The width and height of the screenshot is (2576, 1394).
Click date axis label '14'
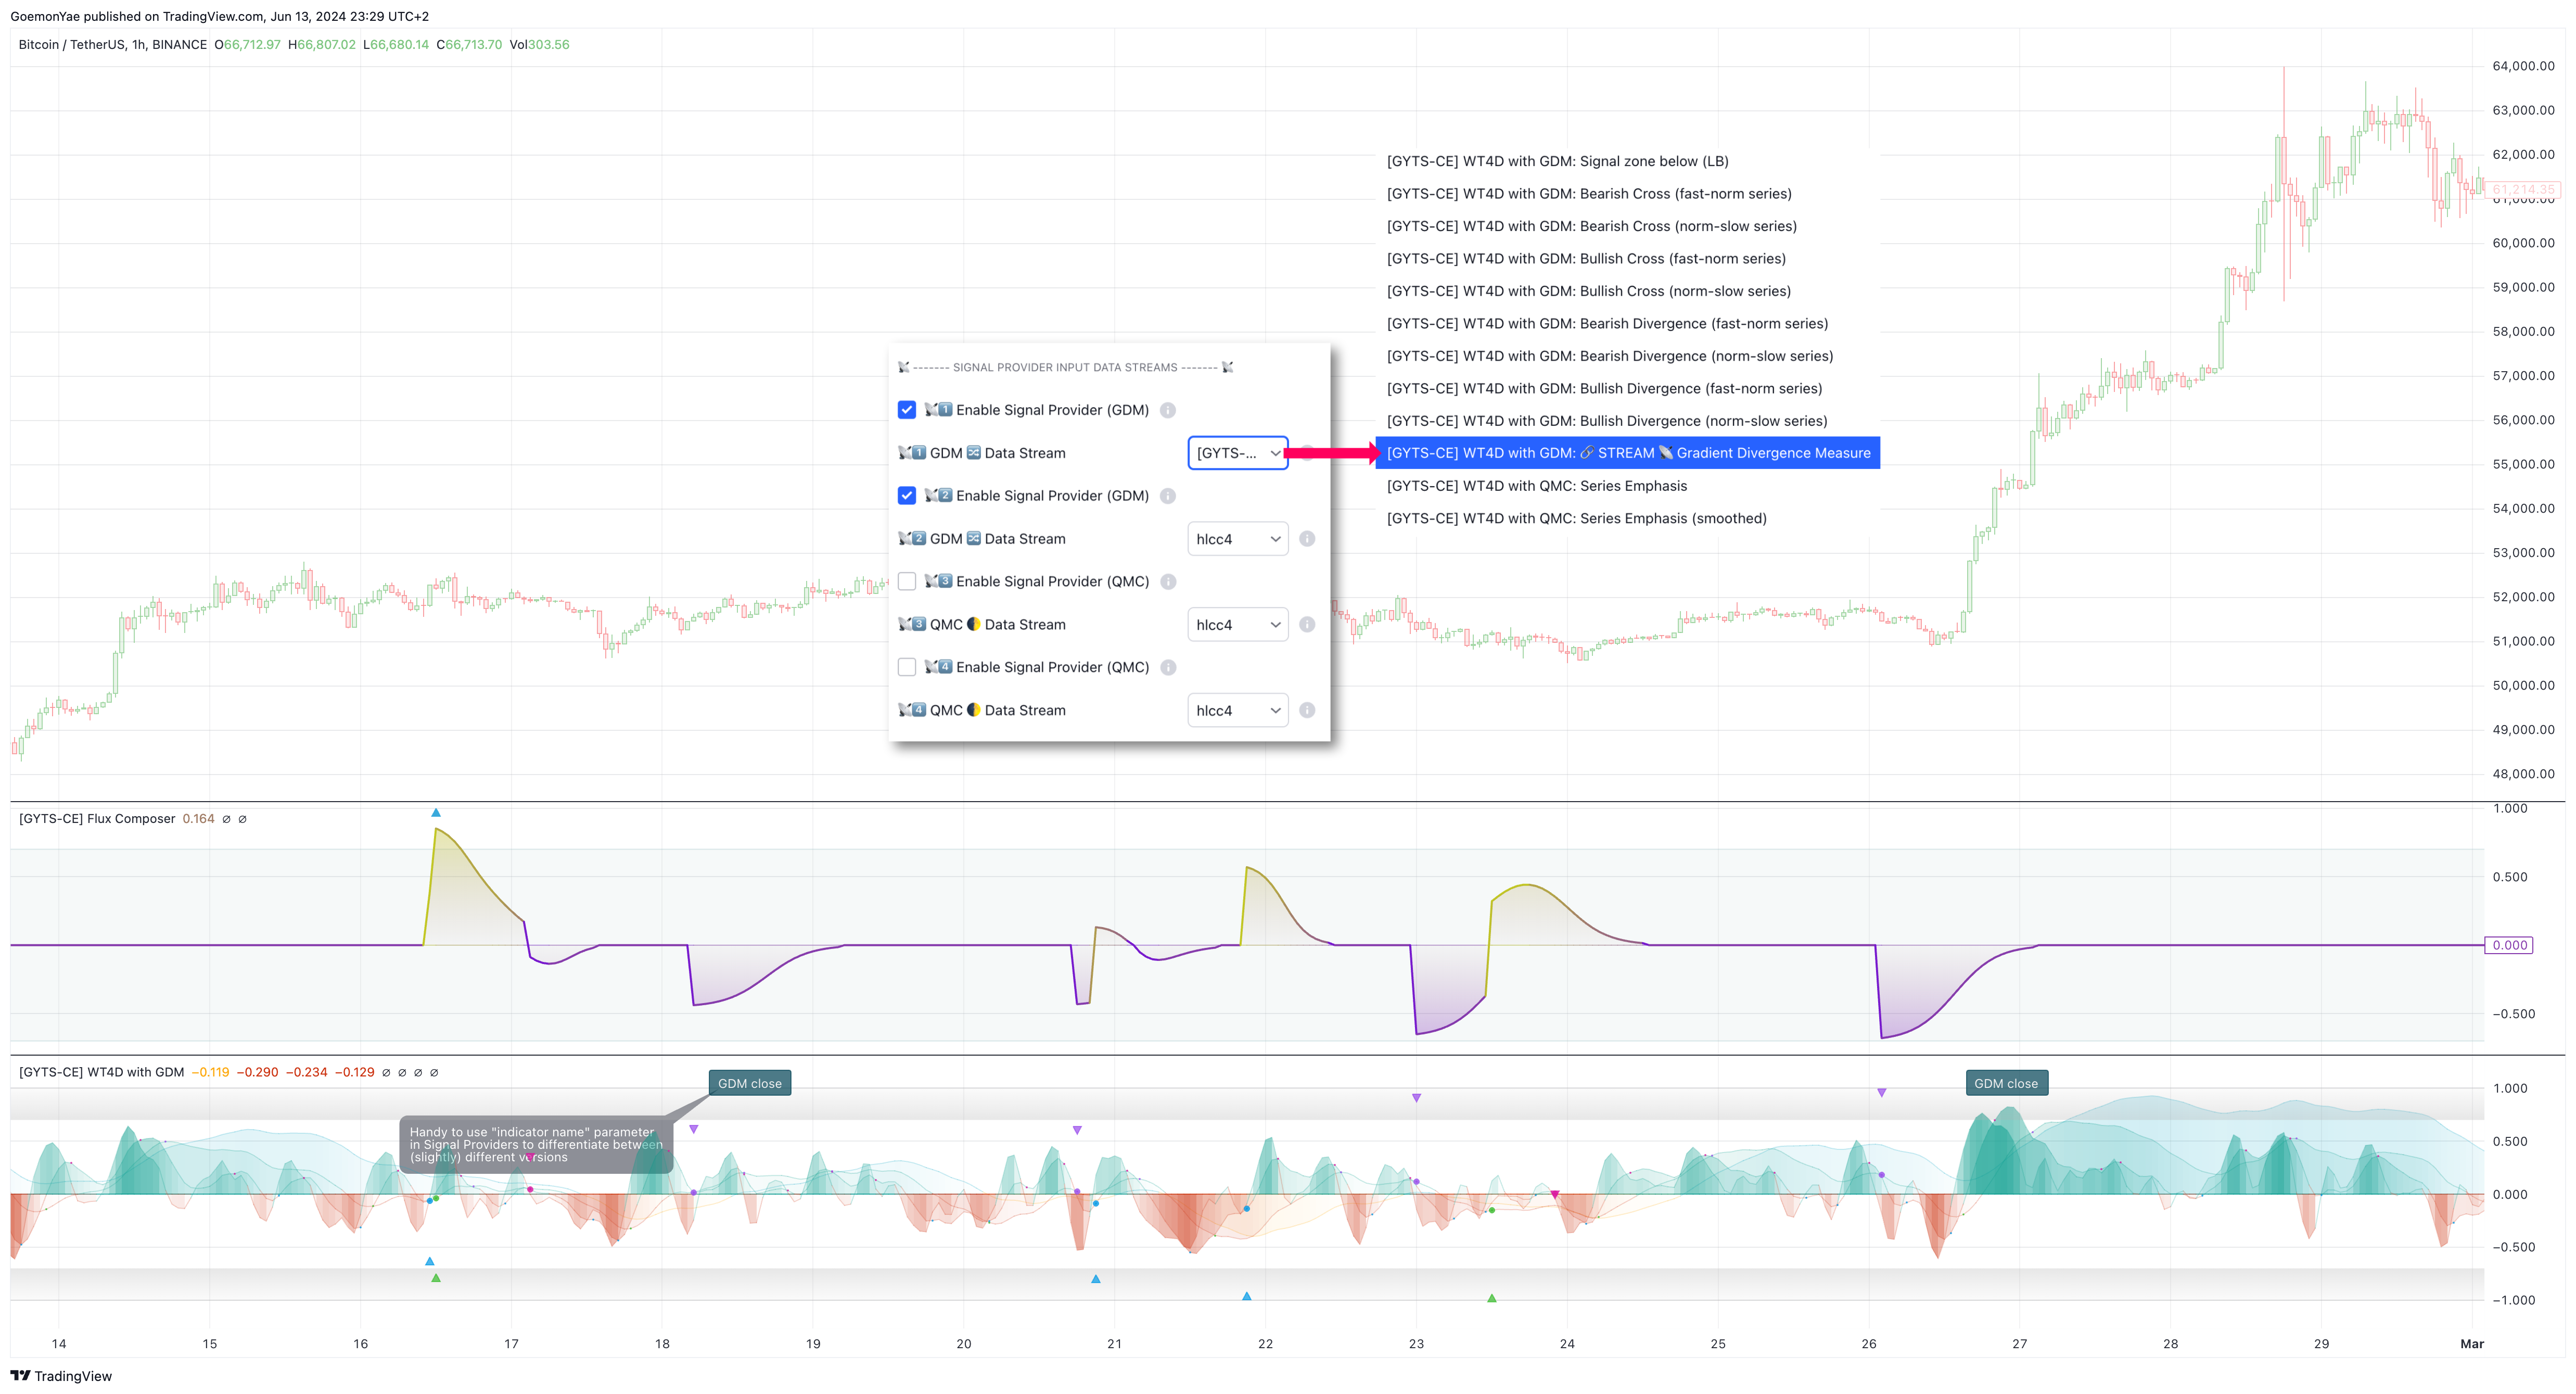pyautogui.click(x=59, y=1344)
